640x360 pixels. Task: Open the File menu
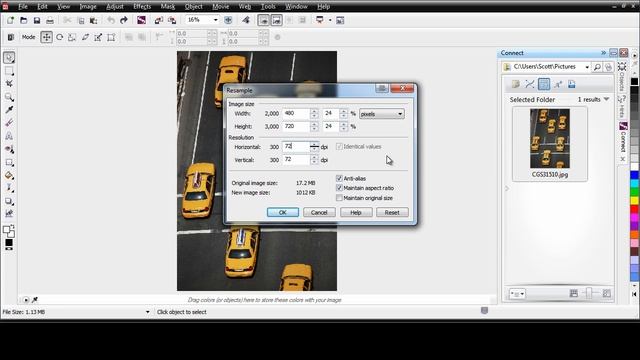22,7
